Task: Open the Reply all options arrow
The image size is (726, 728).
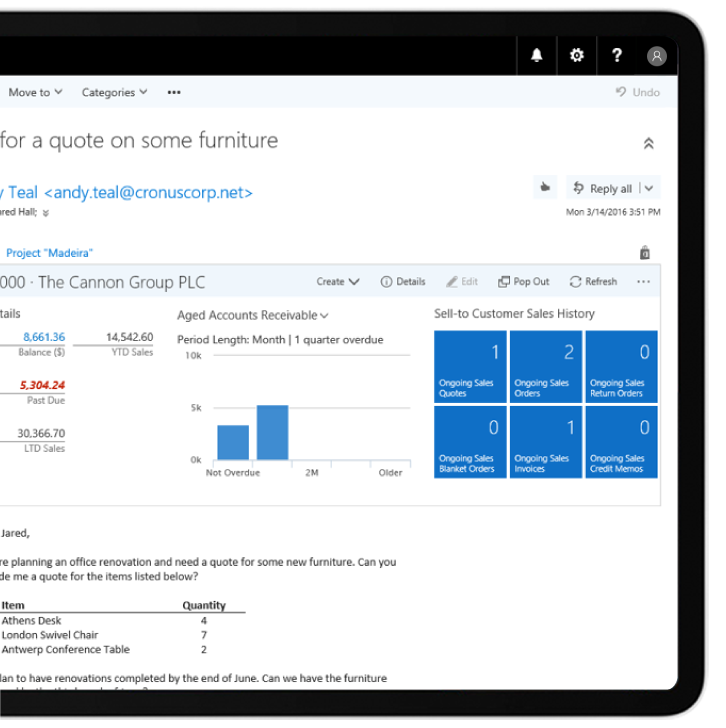Action: click(x=649, y=188)
